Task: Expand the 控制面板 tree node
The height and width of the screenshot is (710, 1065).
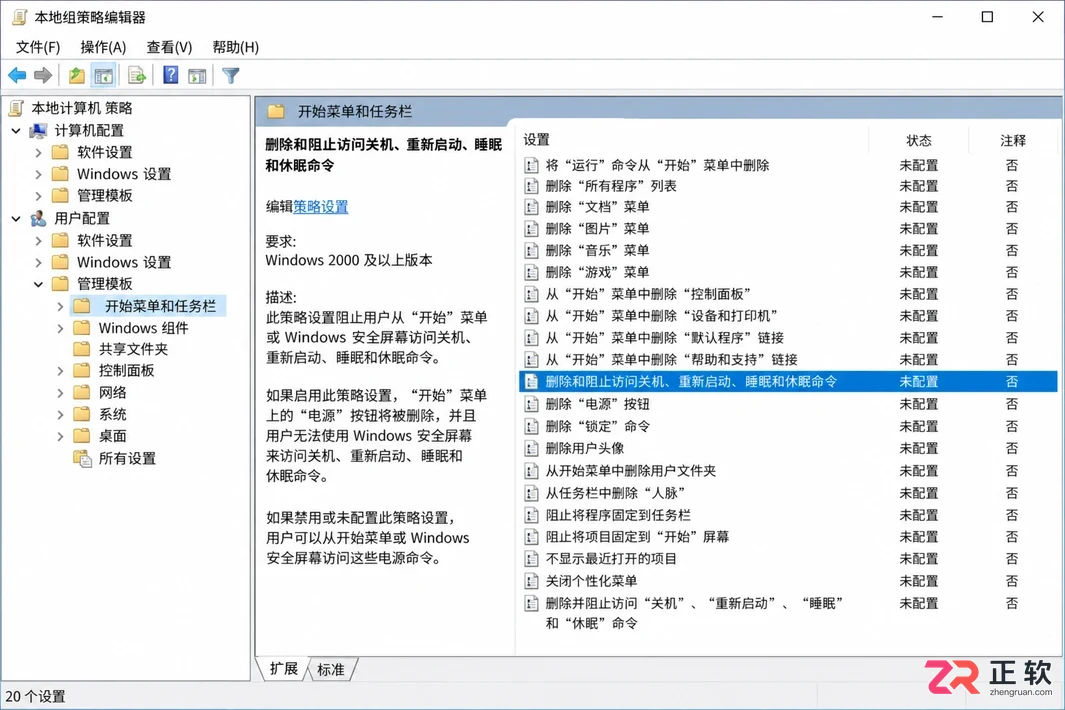Action: point(60,371)
